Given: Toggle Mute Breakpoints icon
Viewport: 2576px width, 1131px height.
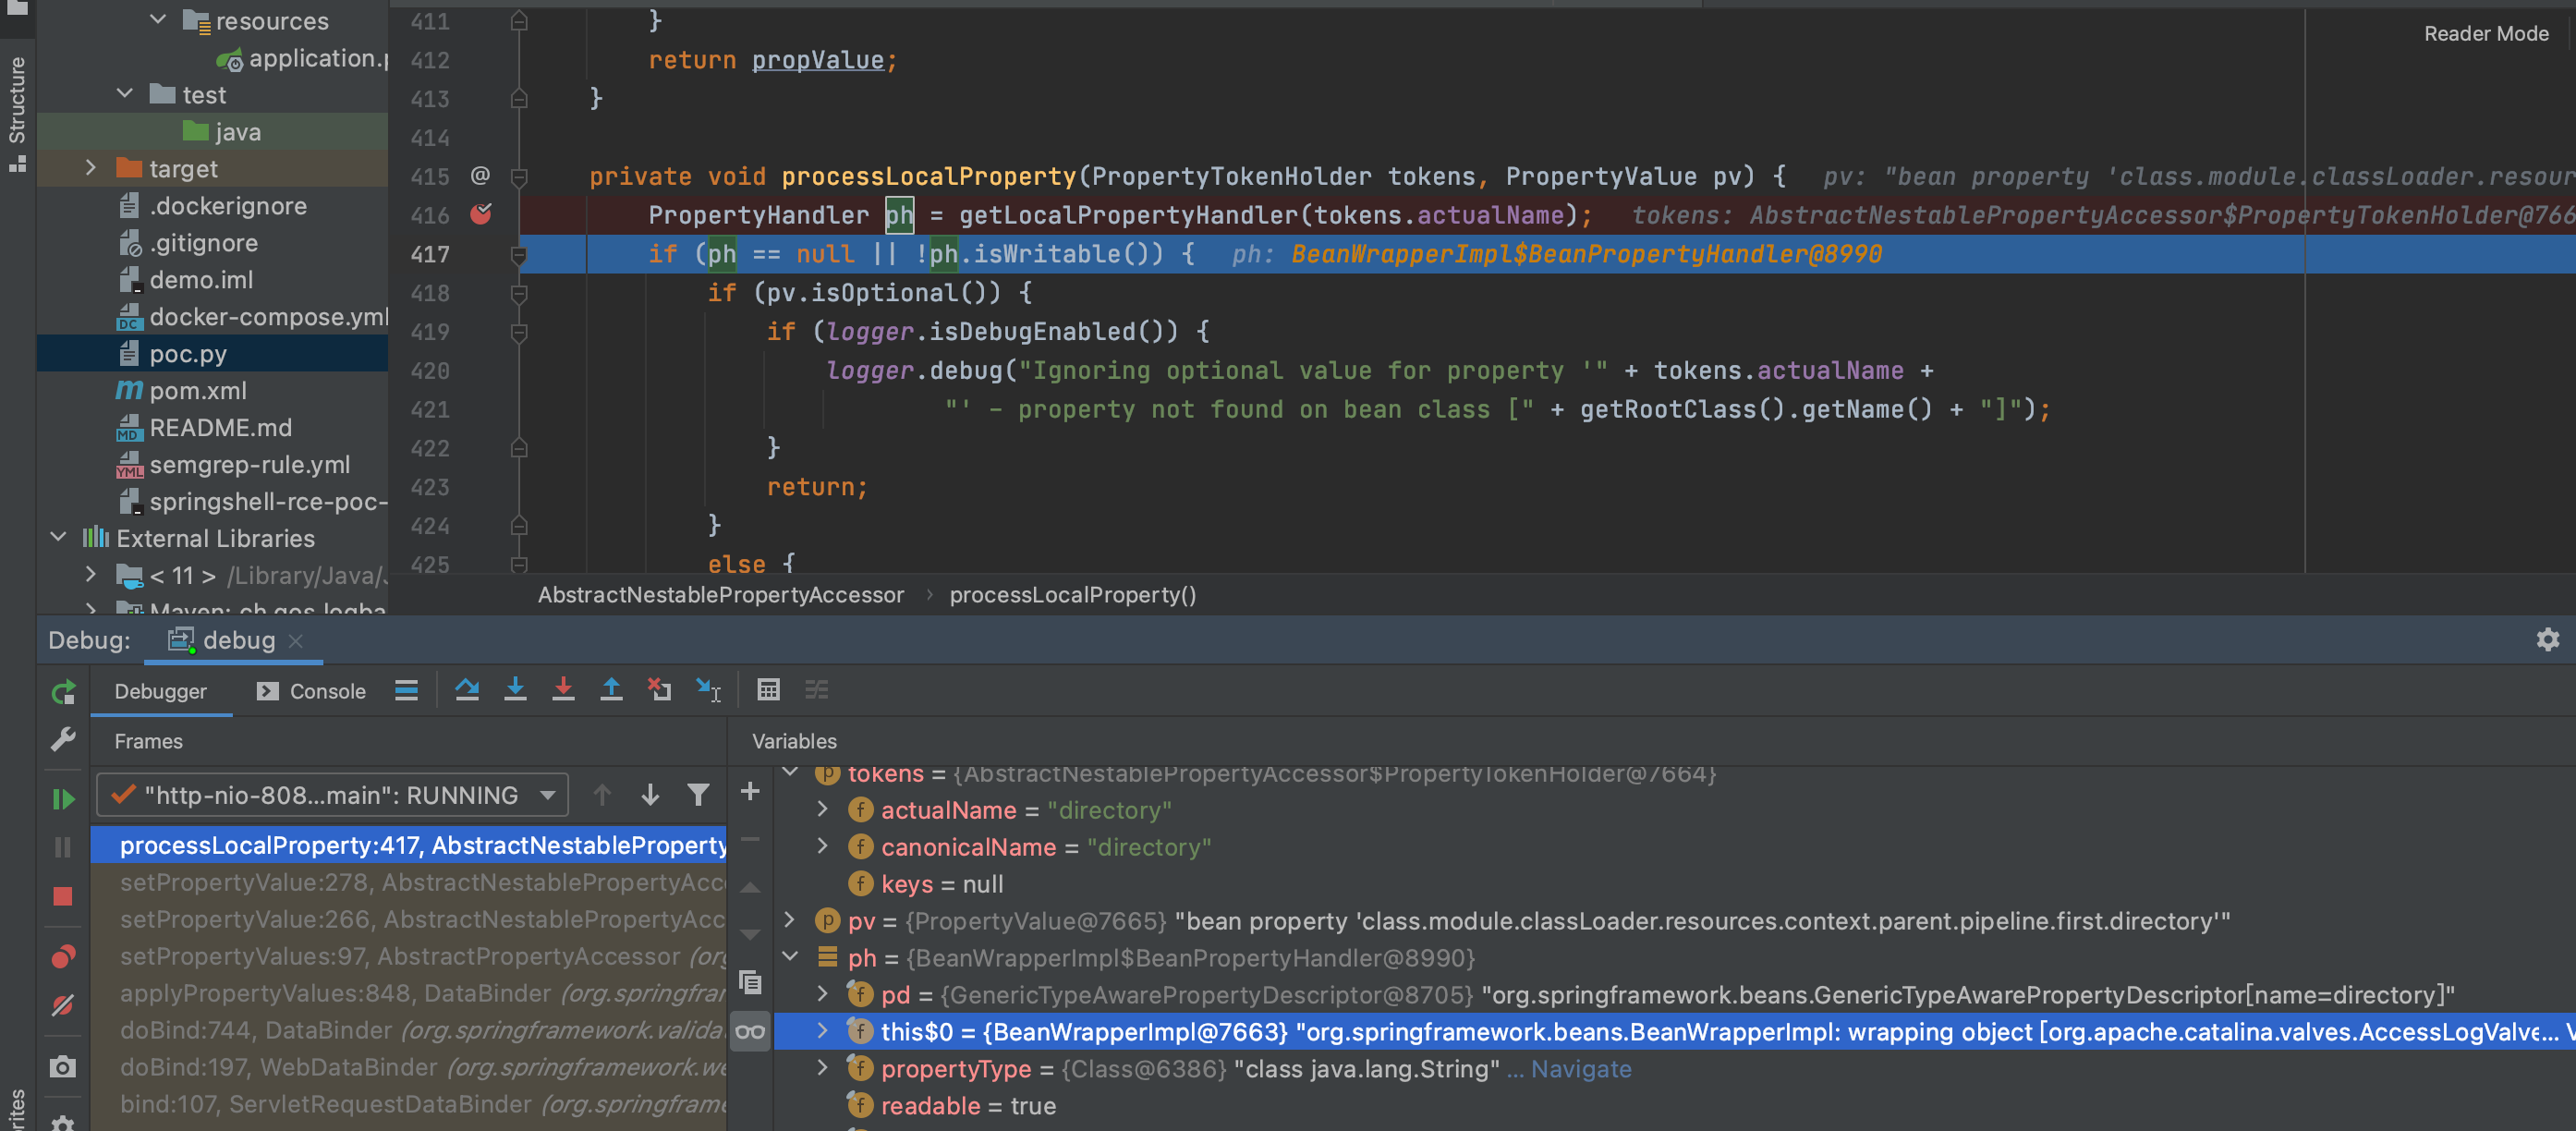Looking at the screenshot, I should tap(63, 1004).
